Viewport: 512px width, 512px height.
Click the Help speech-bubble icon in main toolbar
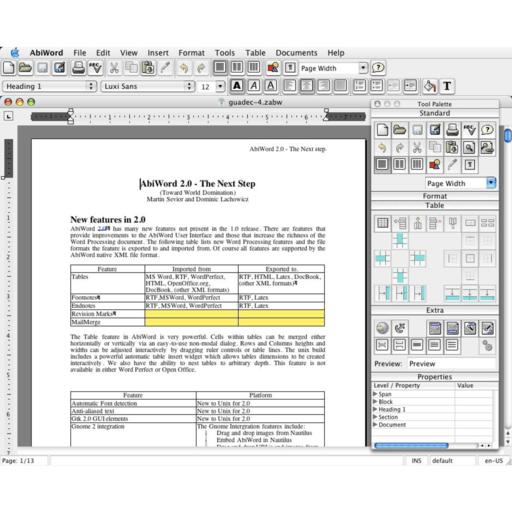point(378,68)
